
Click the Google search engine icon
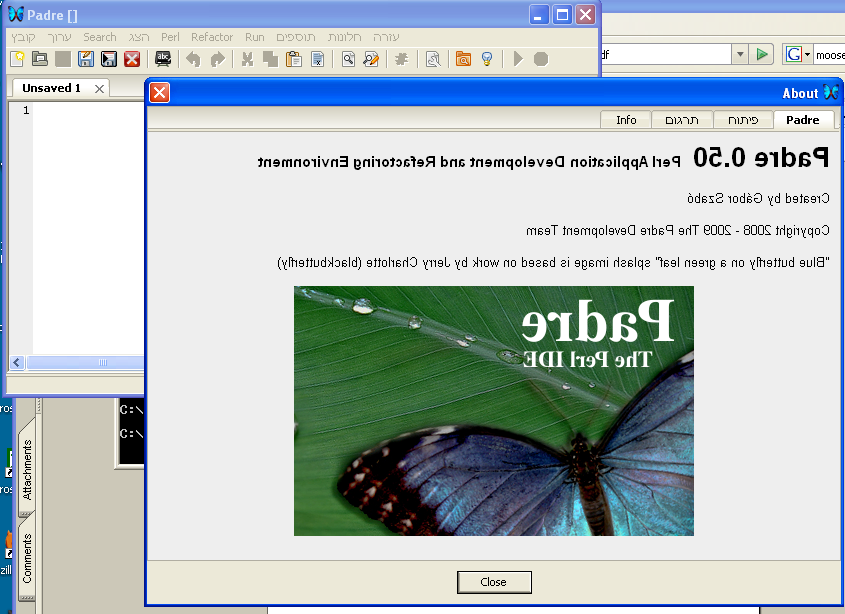click(x=793, y=54)
